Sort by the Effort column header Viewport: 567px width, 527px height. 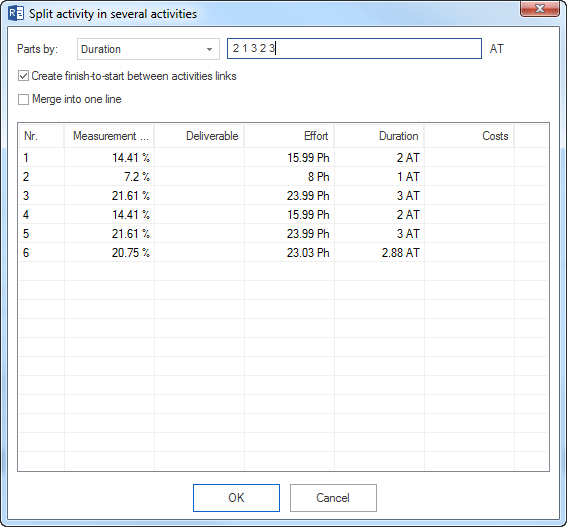(289, 136)
